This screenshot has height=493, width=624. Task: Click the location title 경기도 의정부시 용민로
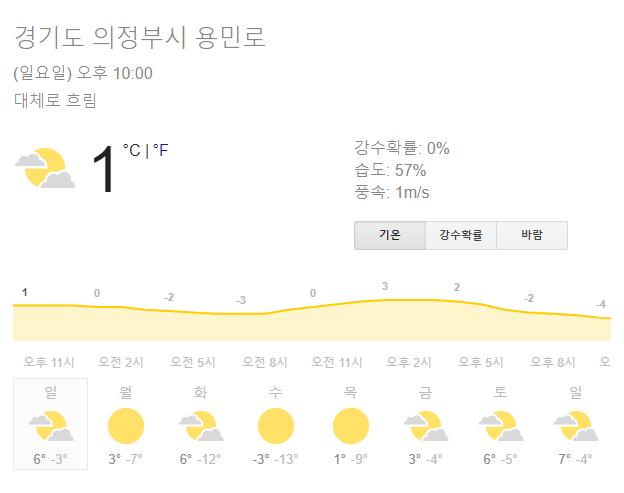pyautogui.click(x=140, y=38)
